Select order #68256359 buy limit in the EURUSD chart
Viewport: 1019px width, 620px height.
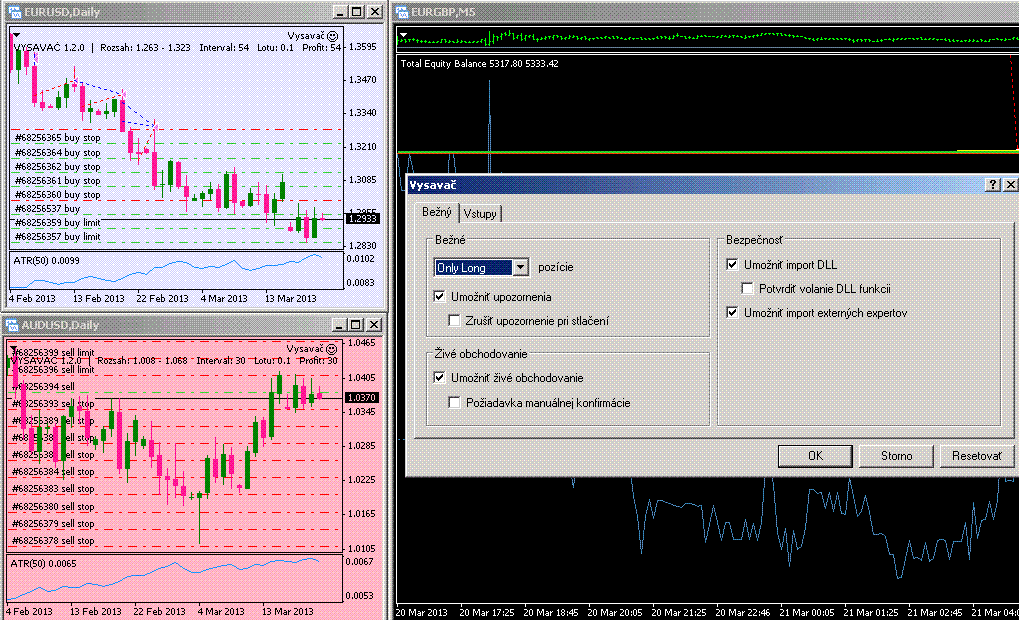point(57,222)
